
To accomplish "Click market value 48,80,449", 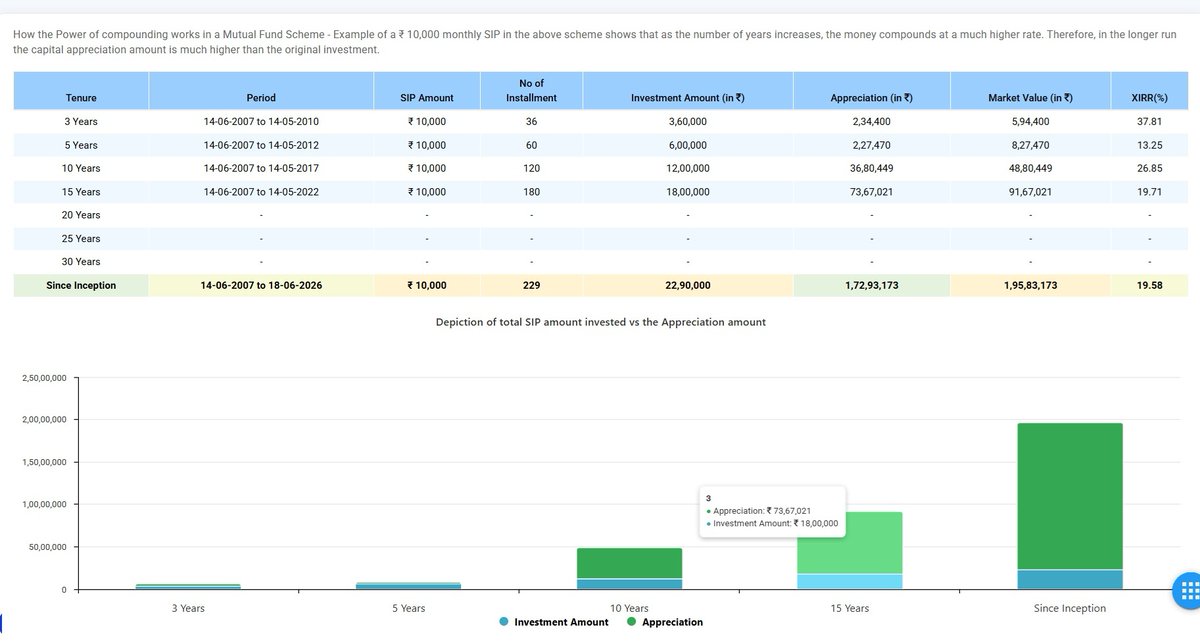I will click(1030, 168).
